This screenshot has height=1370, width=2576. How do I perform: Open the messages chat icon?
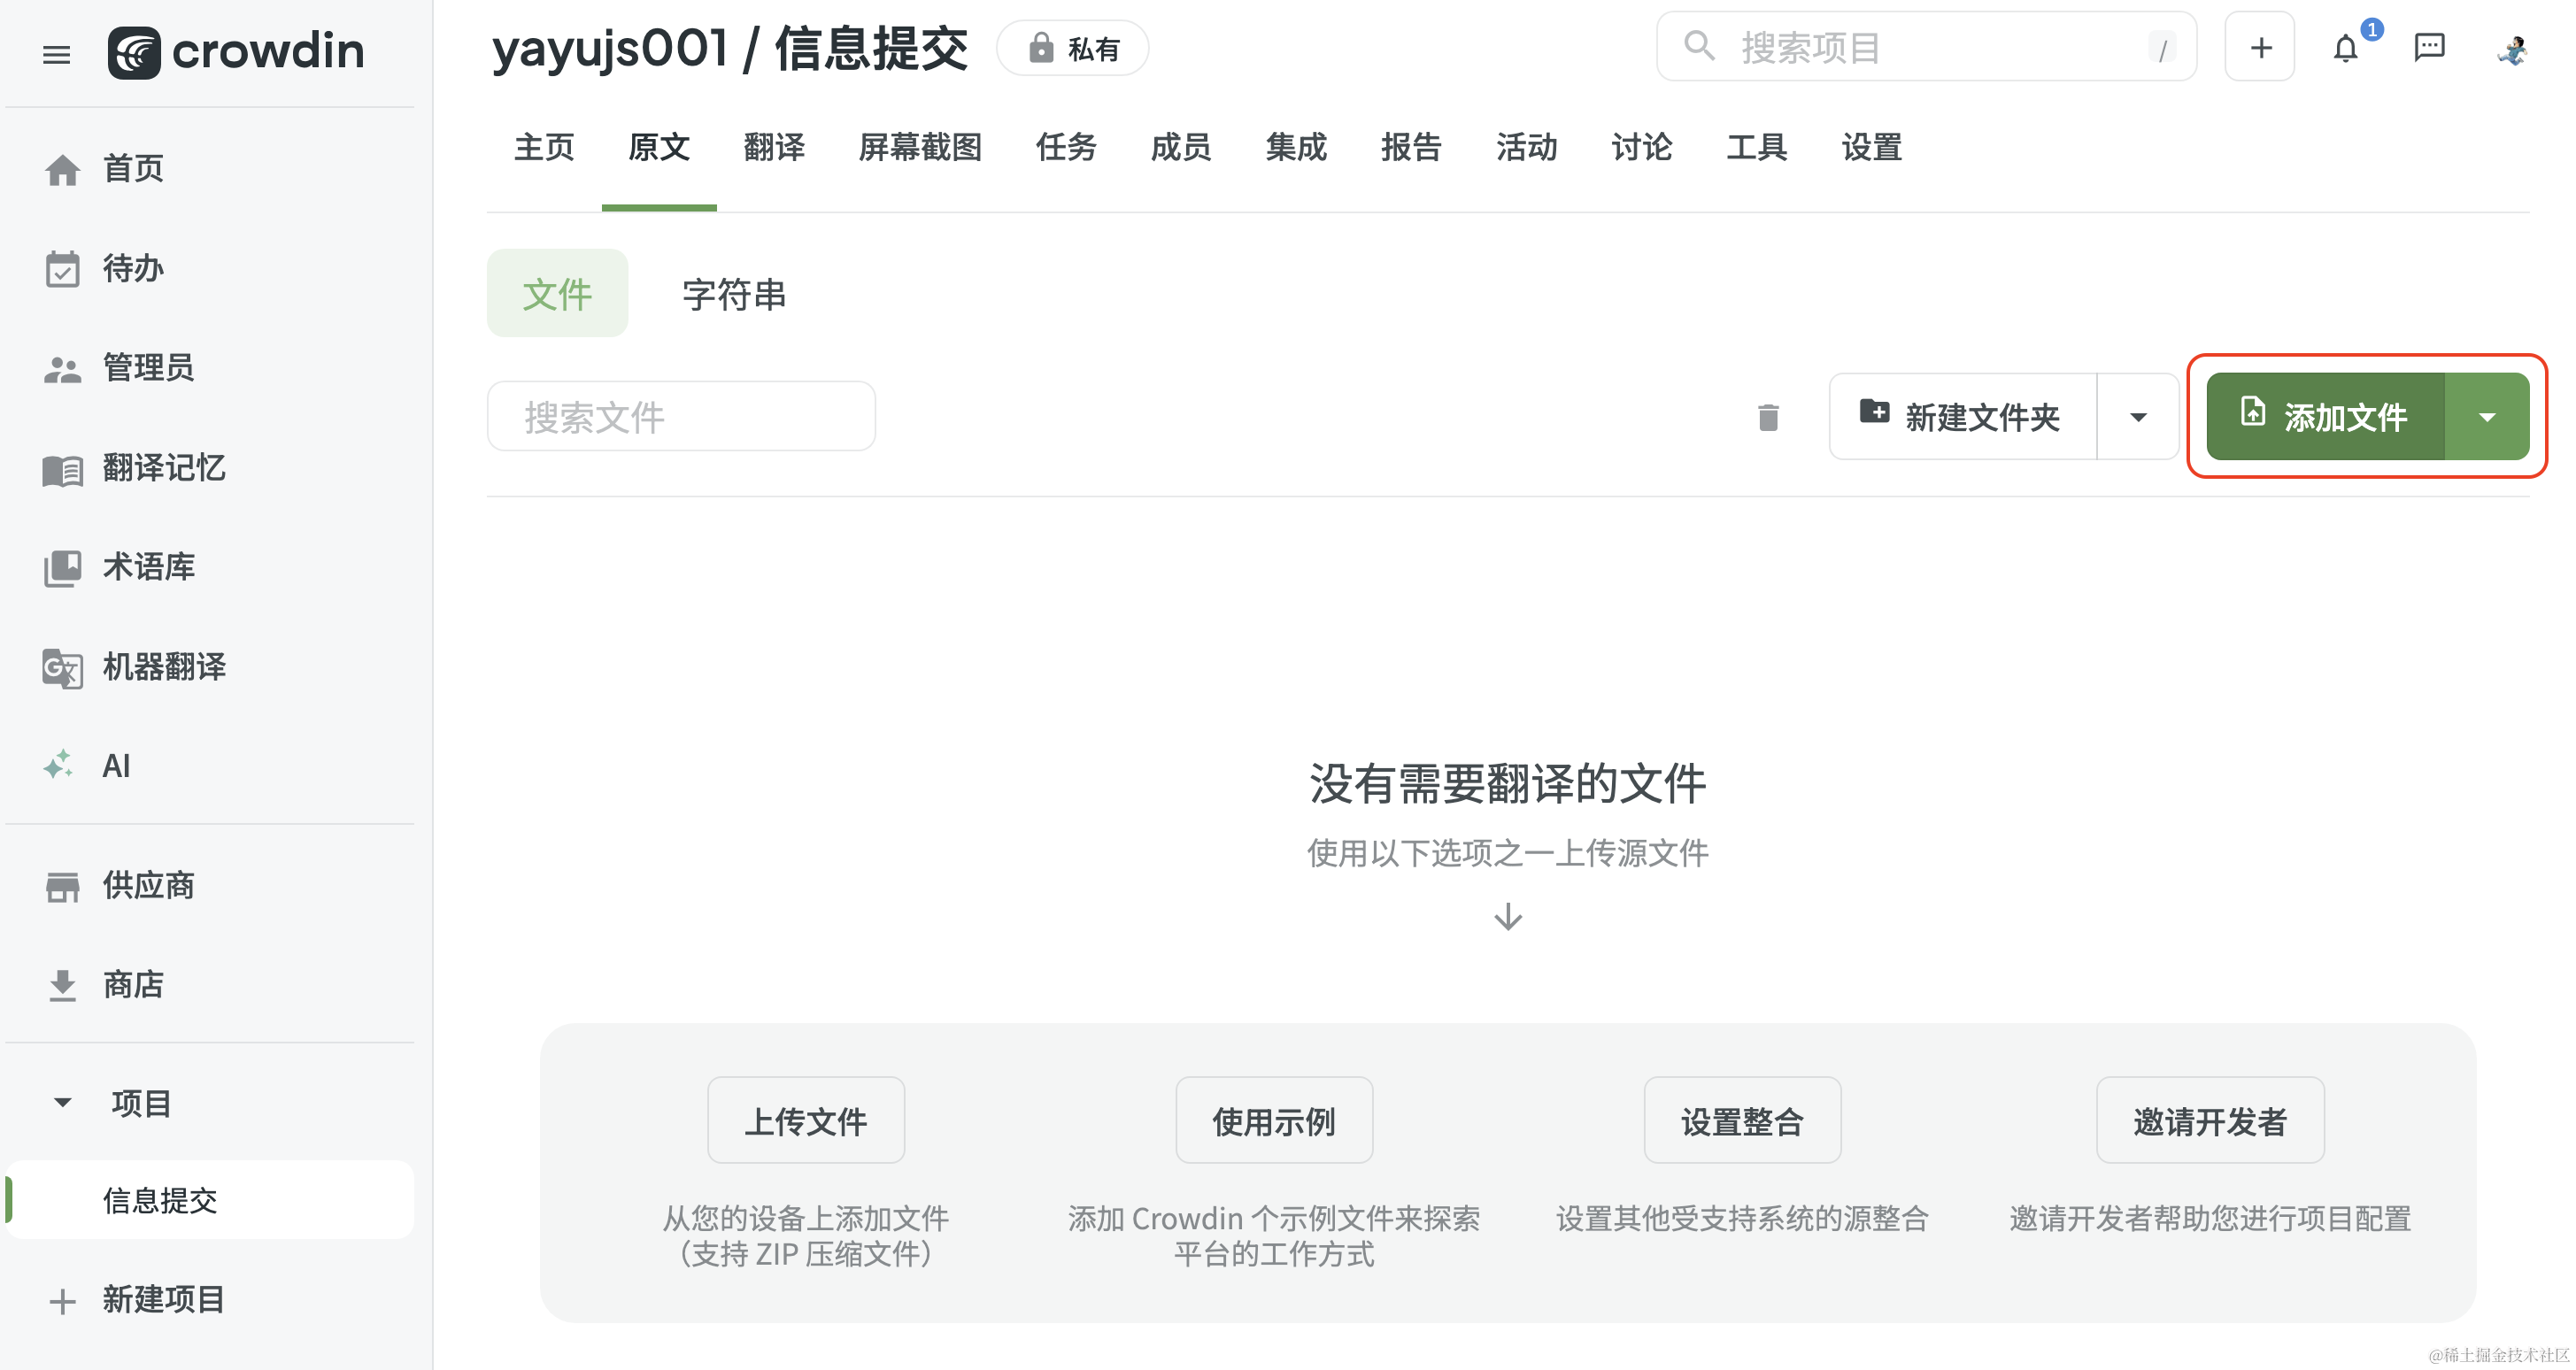tap(2430, 47)
